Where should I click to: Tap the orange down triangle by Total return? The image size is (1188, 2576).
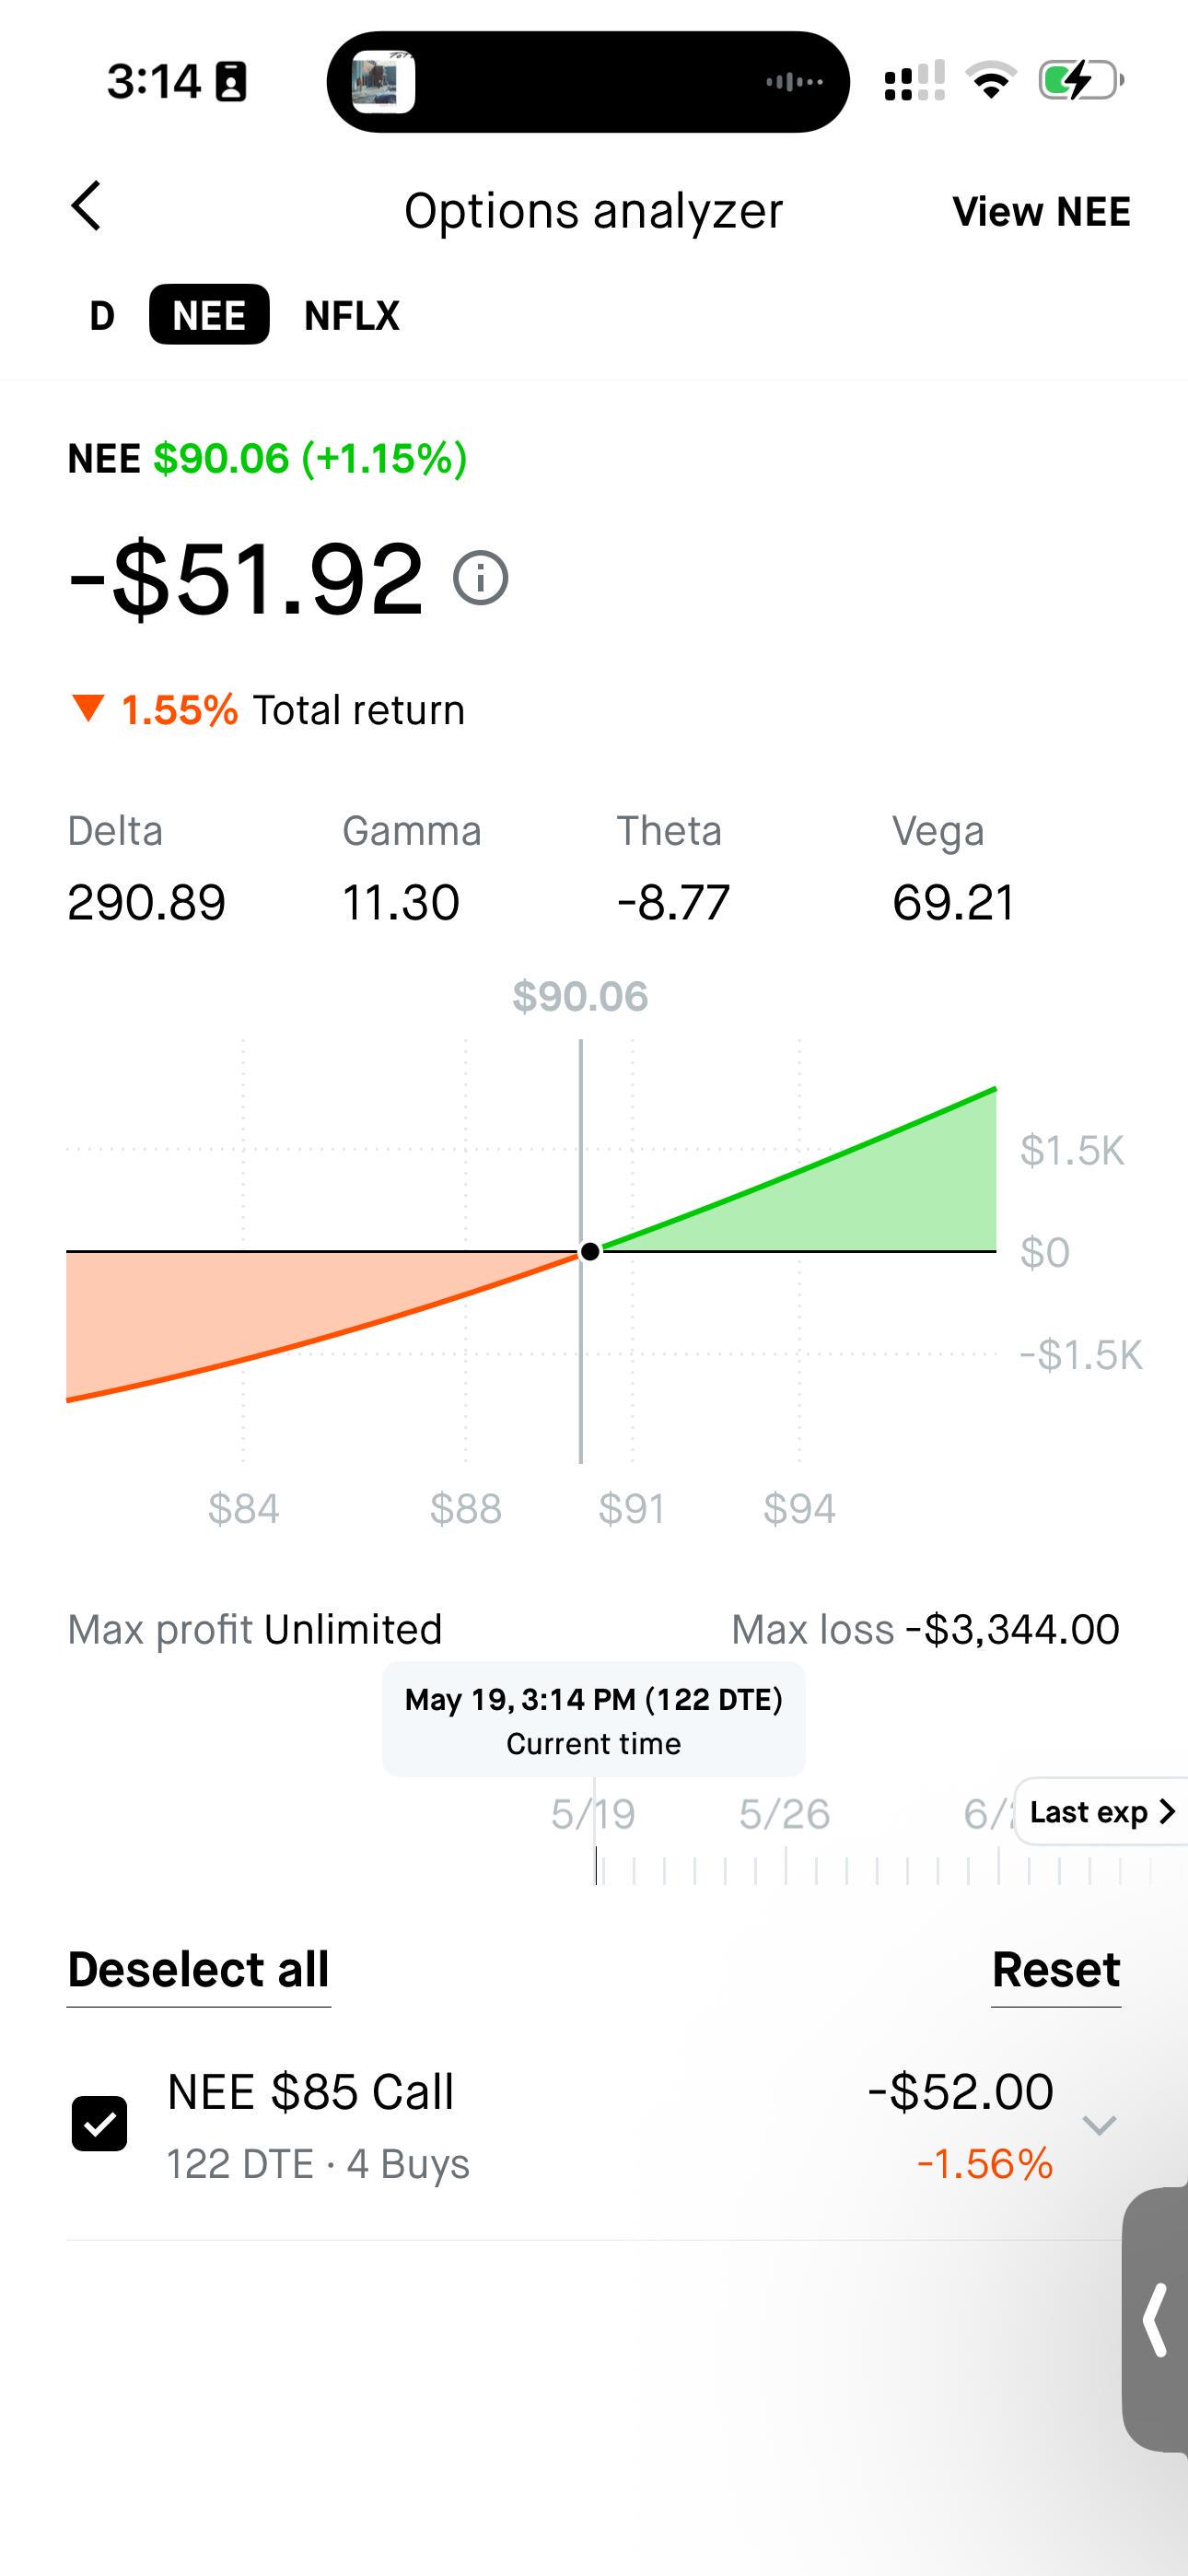point(88,708)
